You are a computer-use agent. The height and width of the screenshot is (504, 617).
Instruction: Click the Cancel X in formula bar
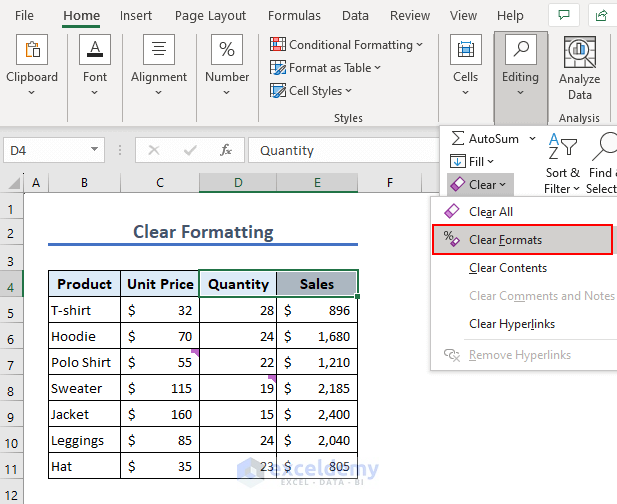[x=154, y=150]
